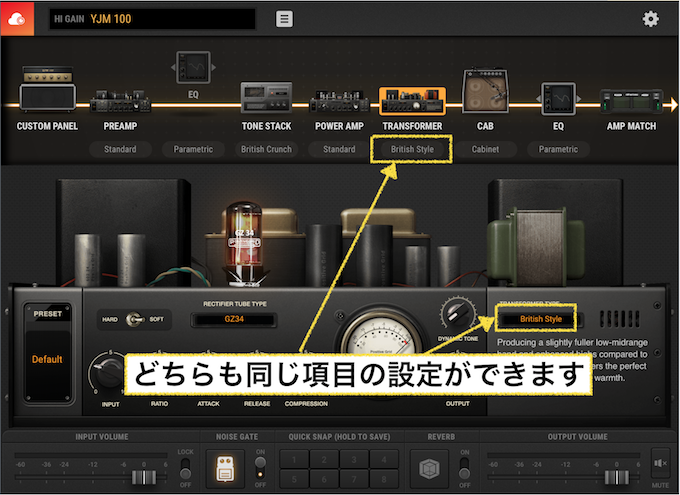The image size is (680, 495).
Task: Click the Output Volume slider handle
Action: [x=616, y=477]
